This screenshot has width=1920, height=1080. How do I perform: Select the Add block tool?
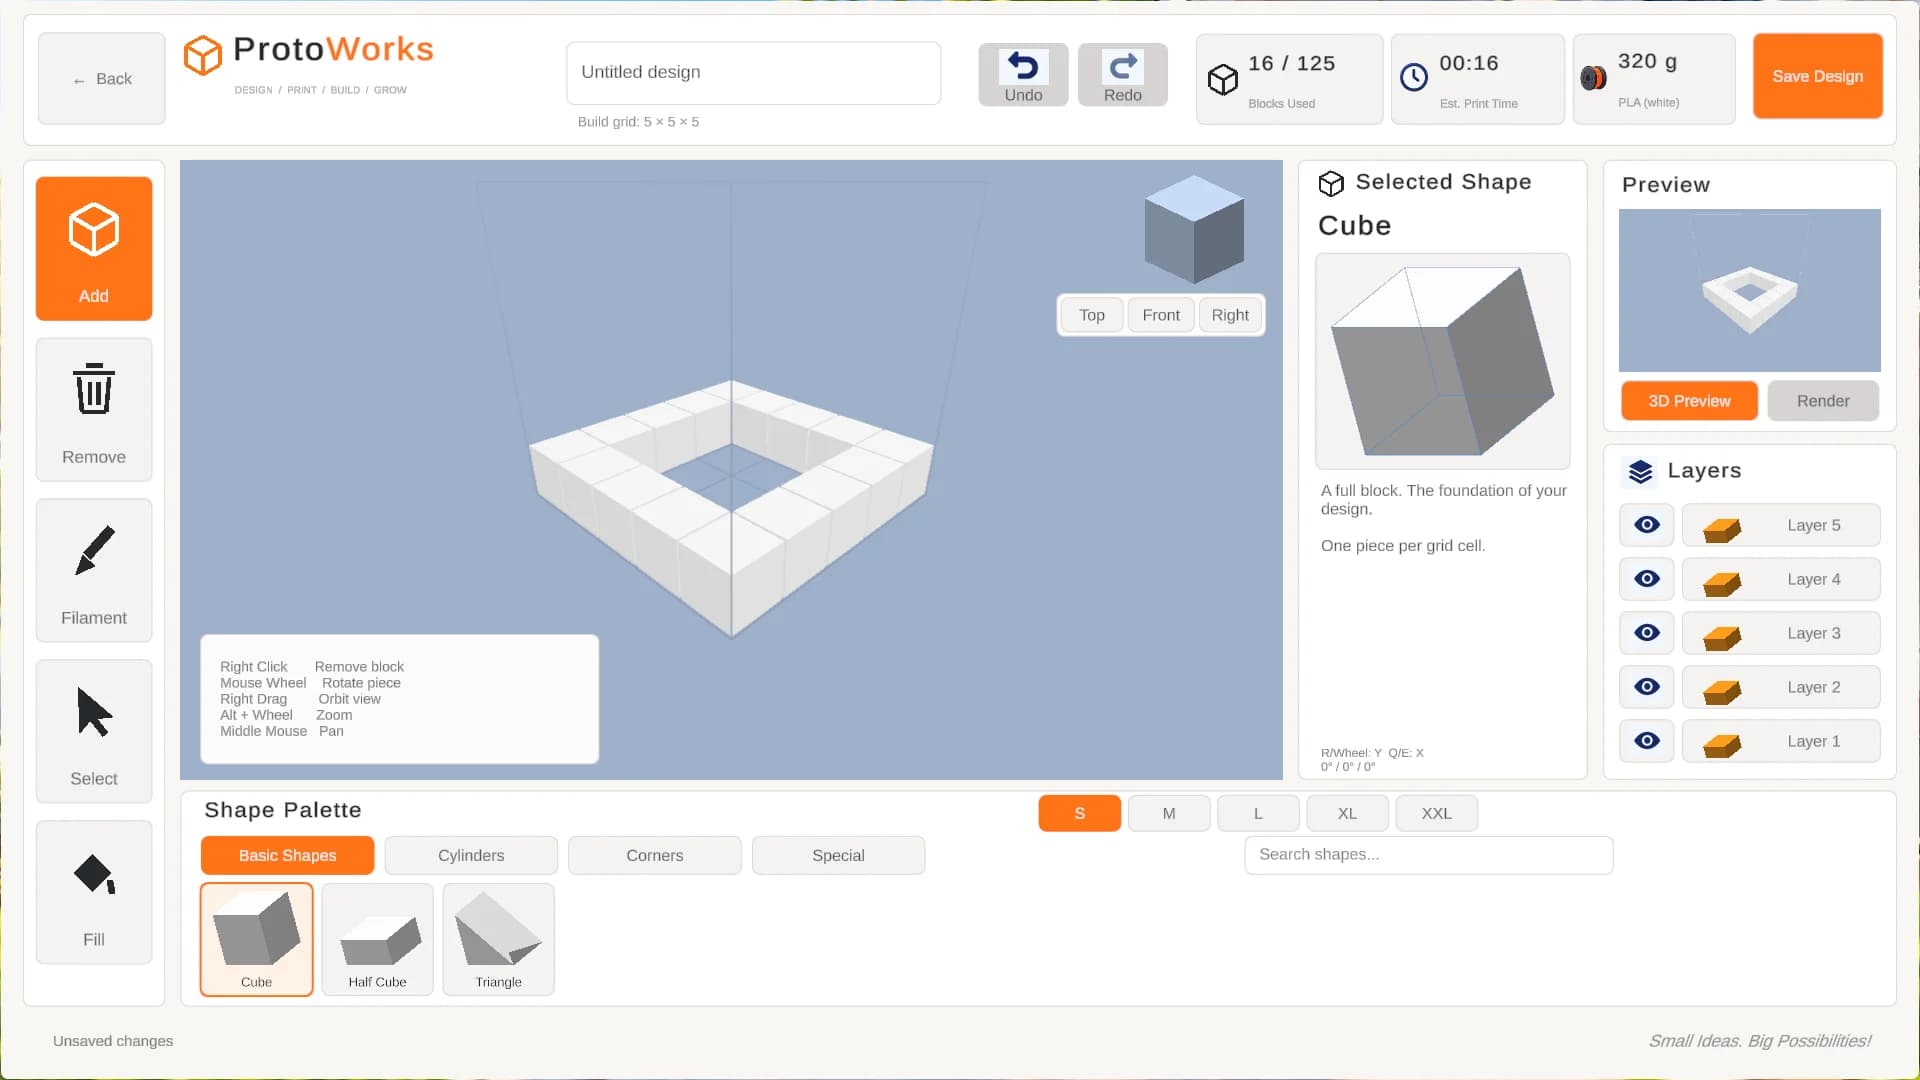pyautogui.click(x=94, y=248)
